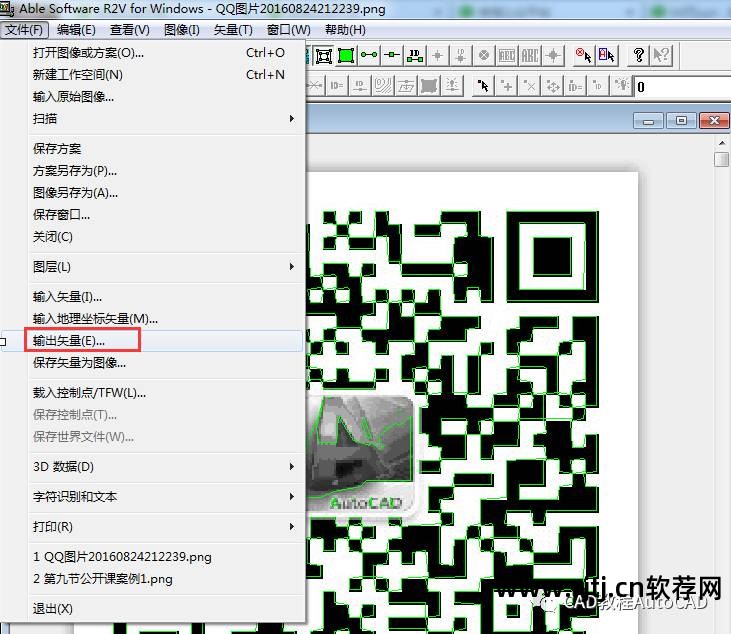Select the red-circle pointer delete tool
731x634 pixels.
[584, 56]
